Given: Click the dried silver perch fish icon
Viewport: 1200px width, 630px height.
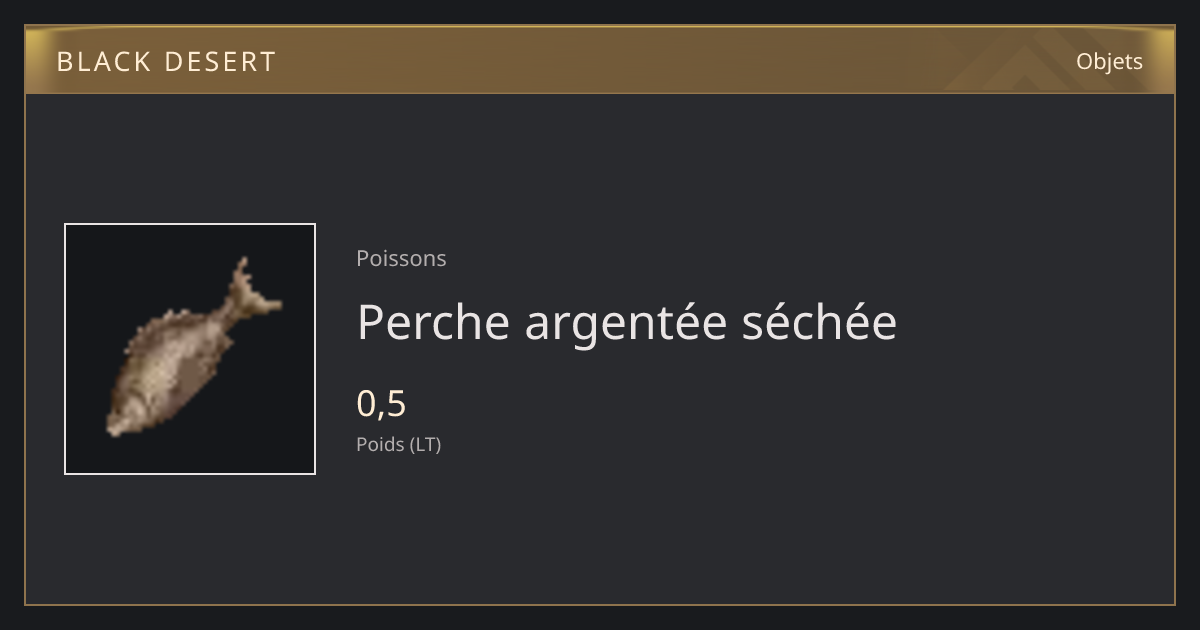Looking at the screenshot, I should tap(193, 347).
